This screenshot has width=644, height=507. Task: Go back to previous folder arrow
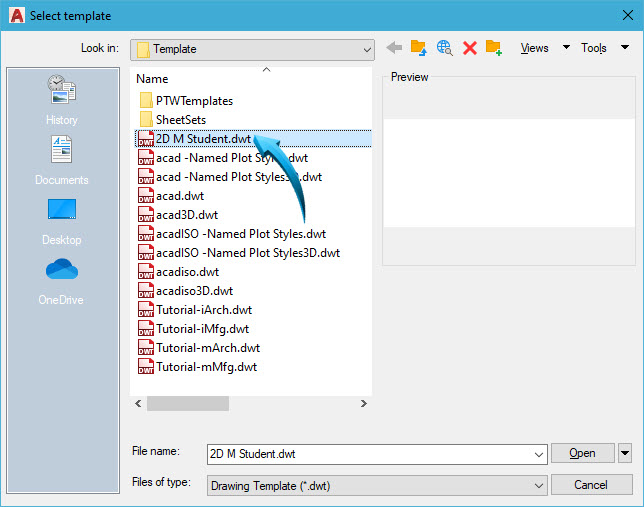[x=394, y=48]
